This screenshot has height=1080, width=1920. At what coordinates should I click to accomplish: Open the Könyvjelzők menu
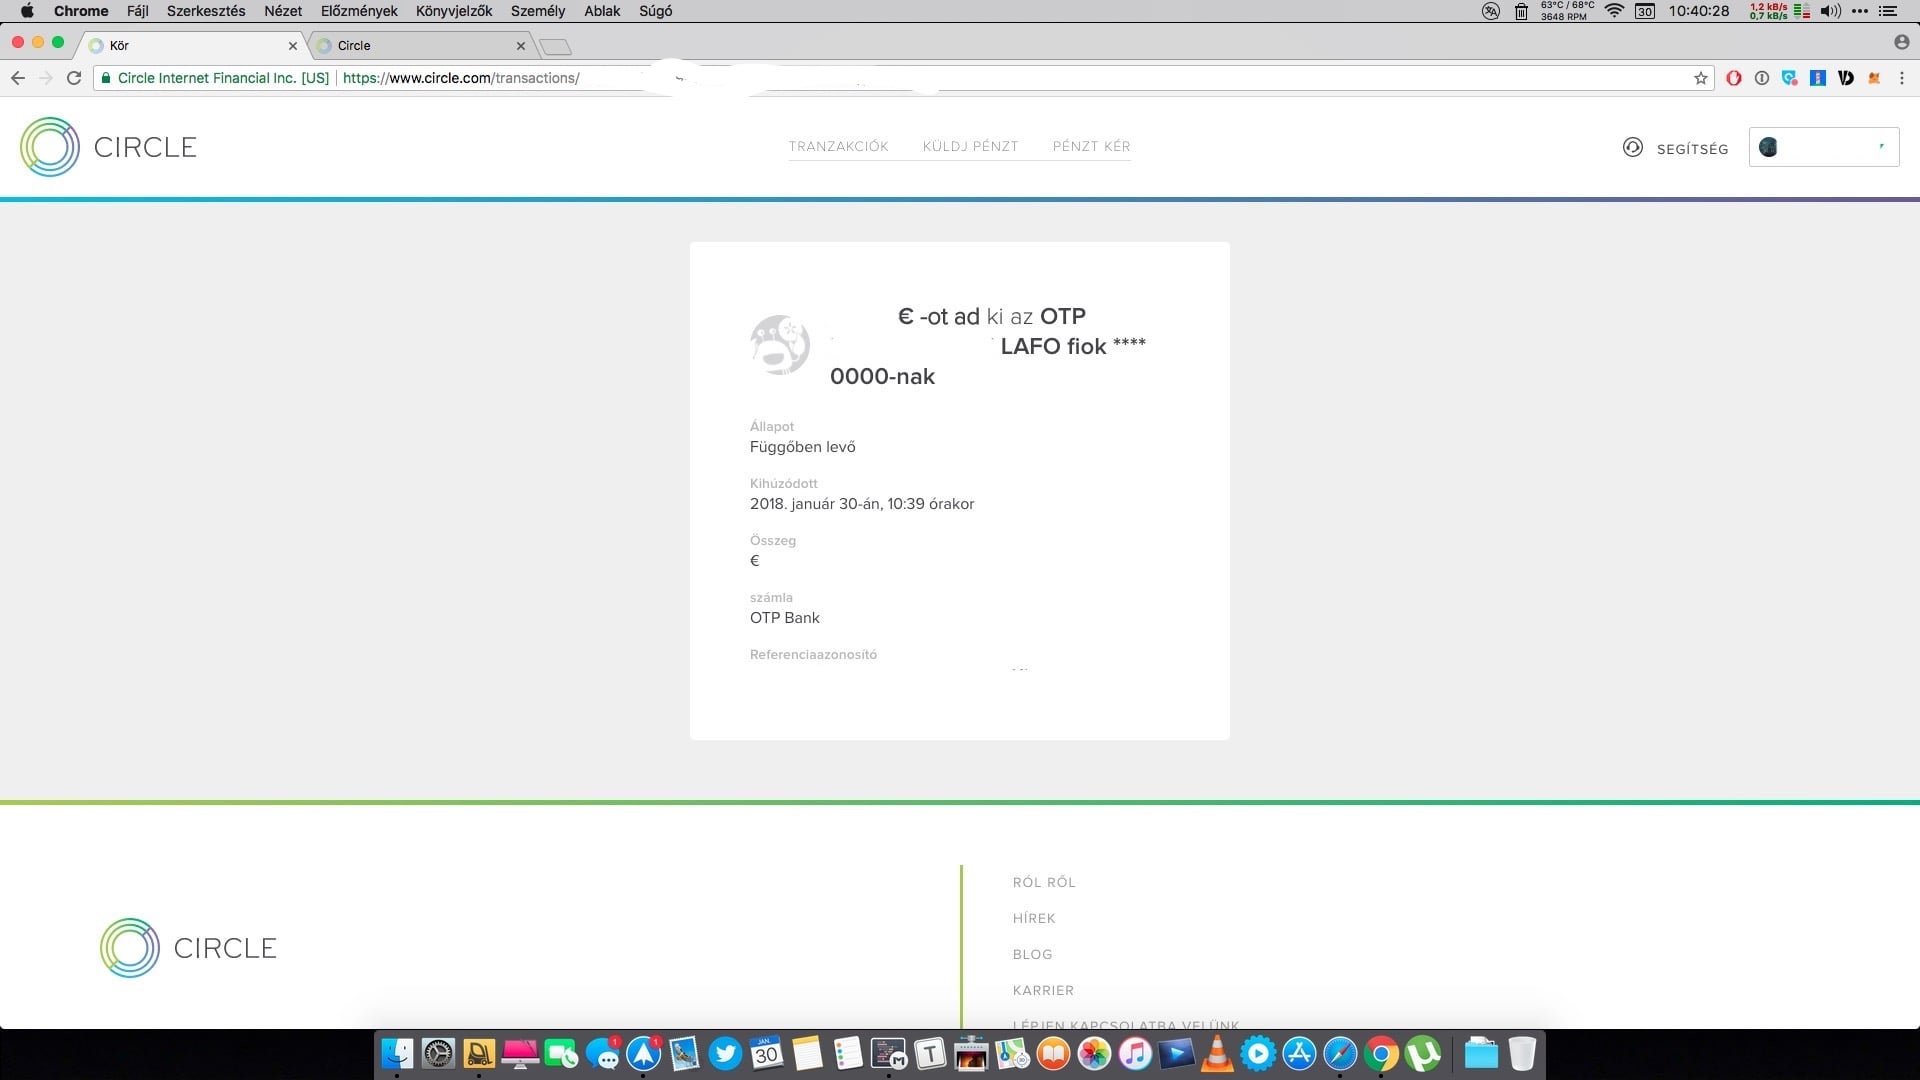pyautogui.click(x=454, y=11)
